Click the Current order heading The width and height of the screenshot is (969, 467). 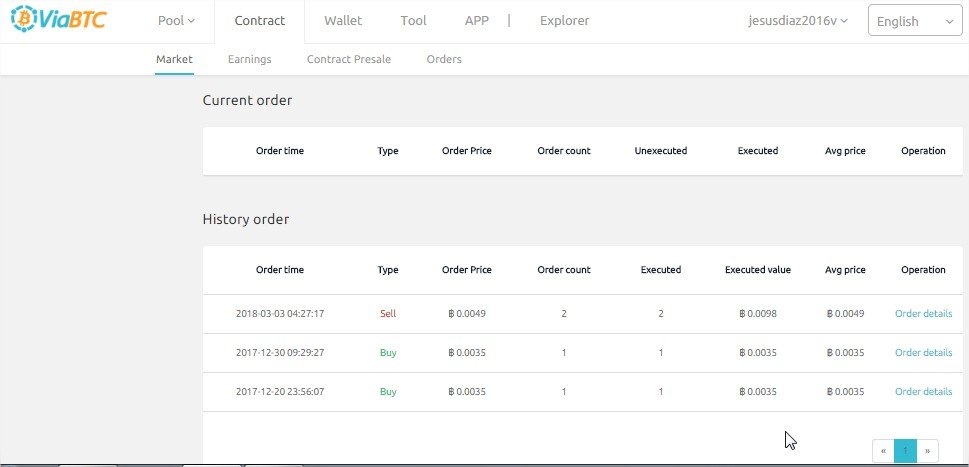coord(247,100)
